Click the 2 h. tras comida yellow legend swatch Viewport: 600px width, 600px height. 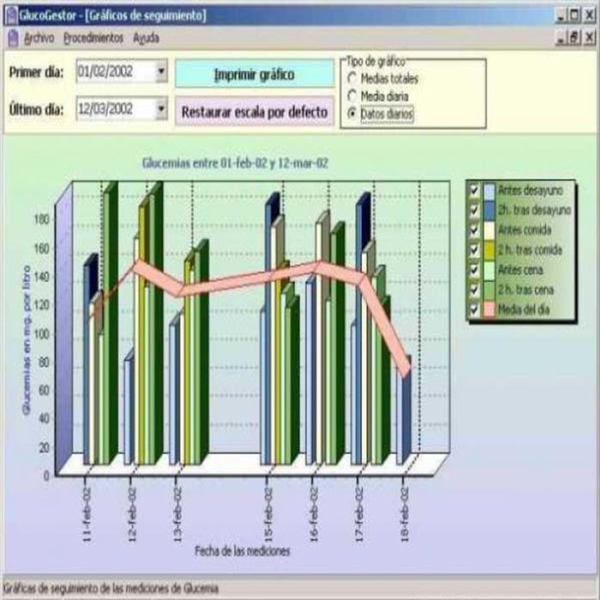[489, 249]
